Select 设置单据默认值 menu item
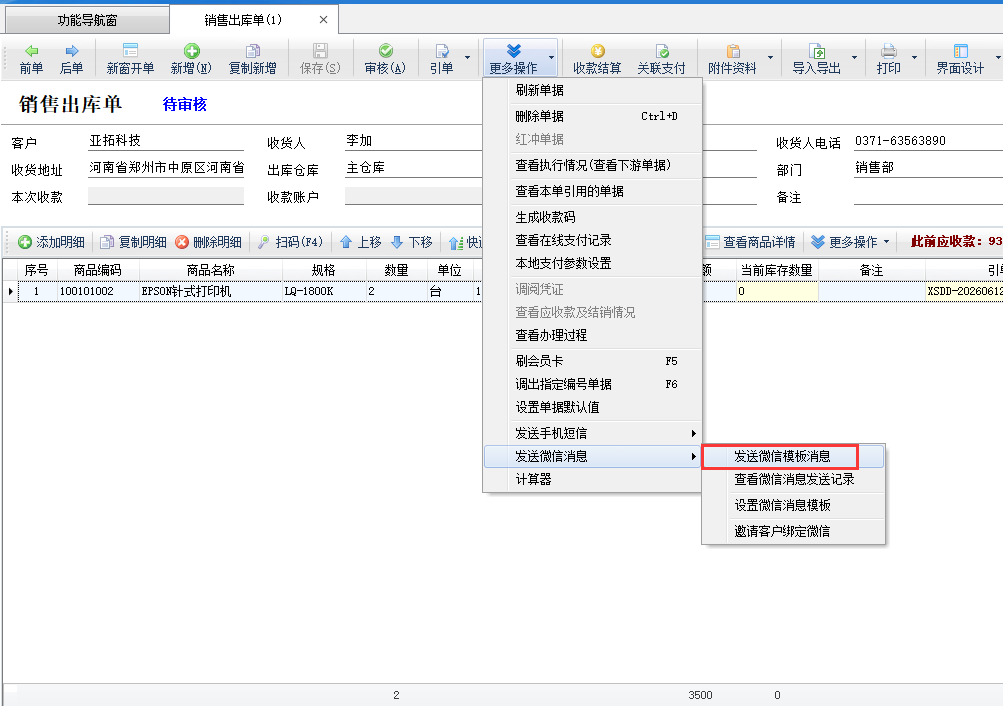This screenshot has height=706, width=1003. [x=592, y=407]
